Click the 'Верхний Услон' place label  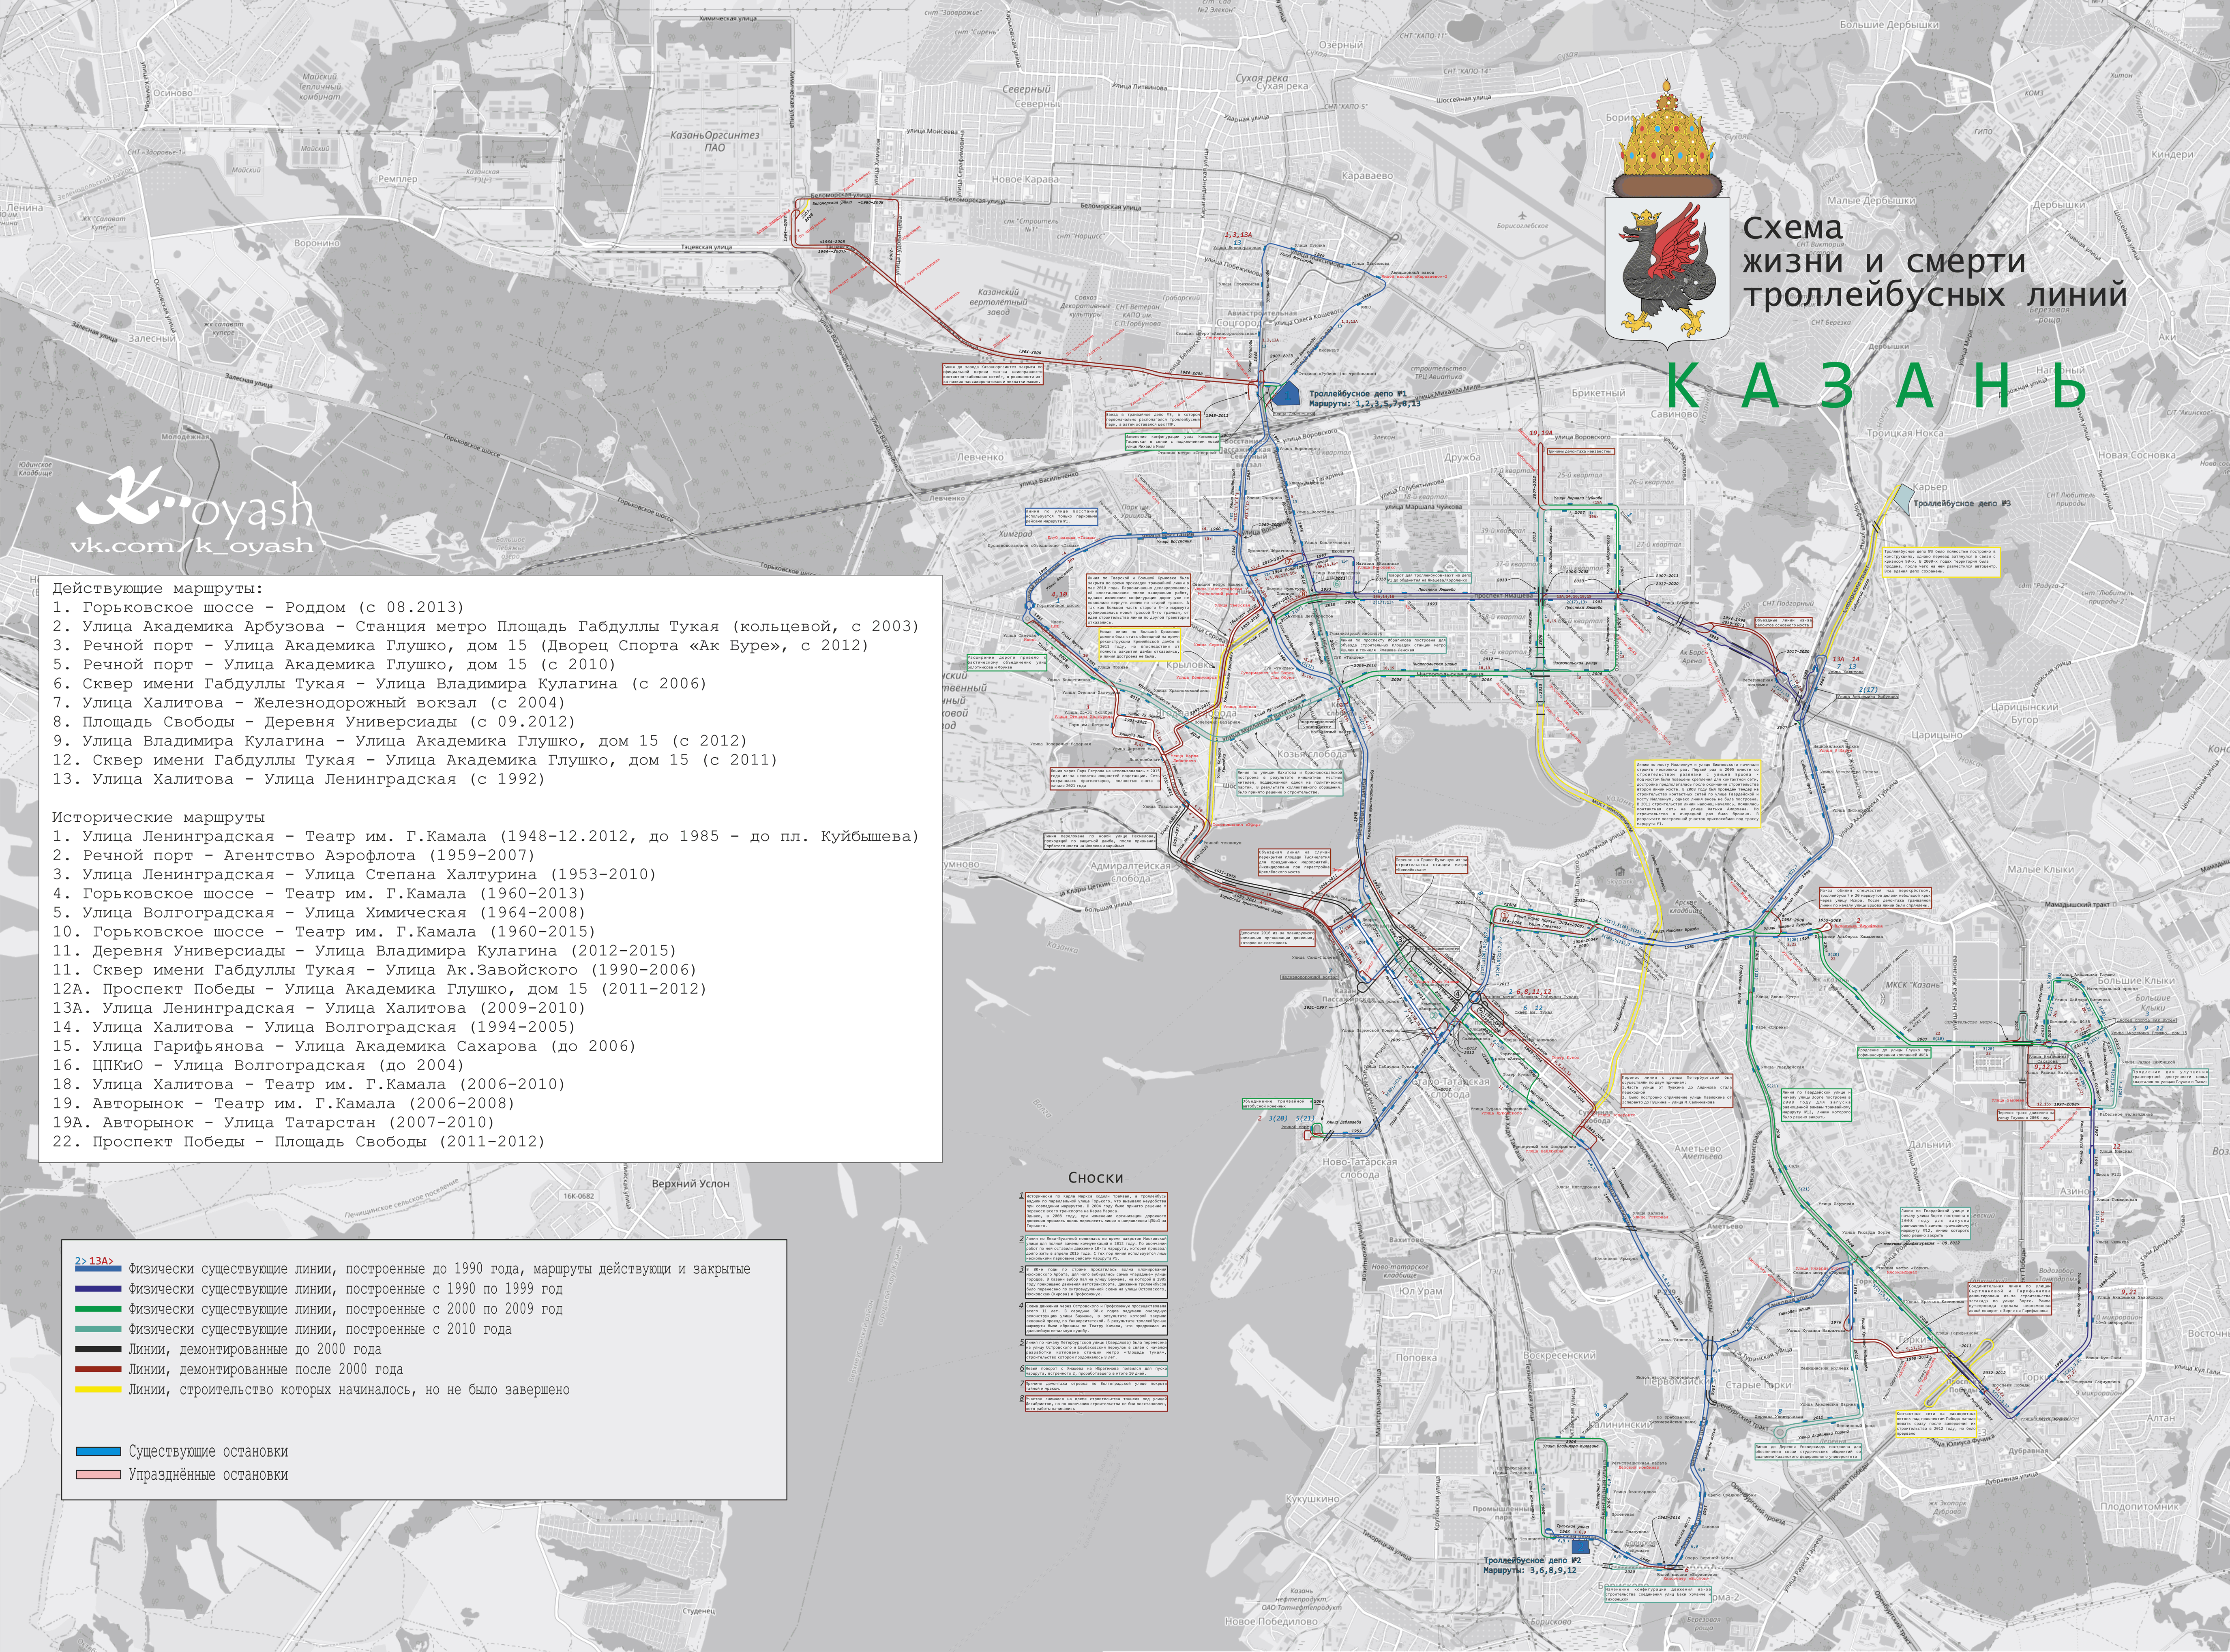click(x=690, y=1184)
